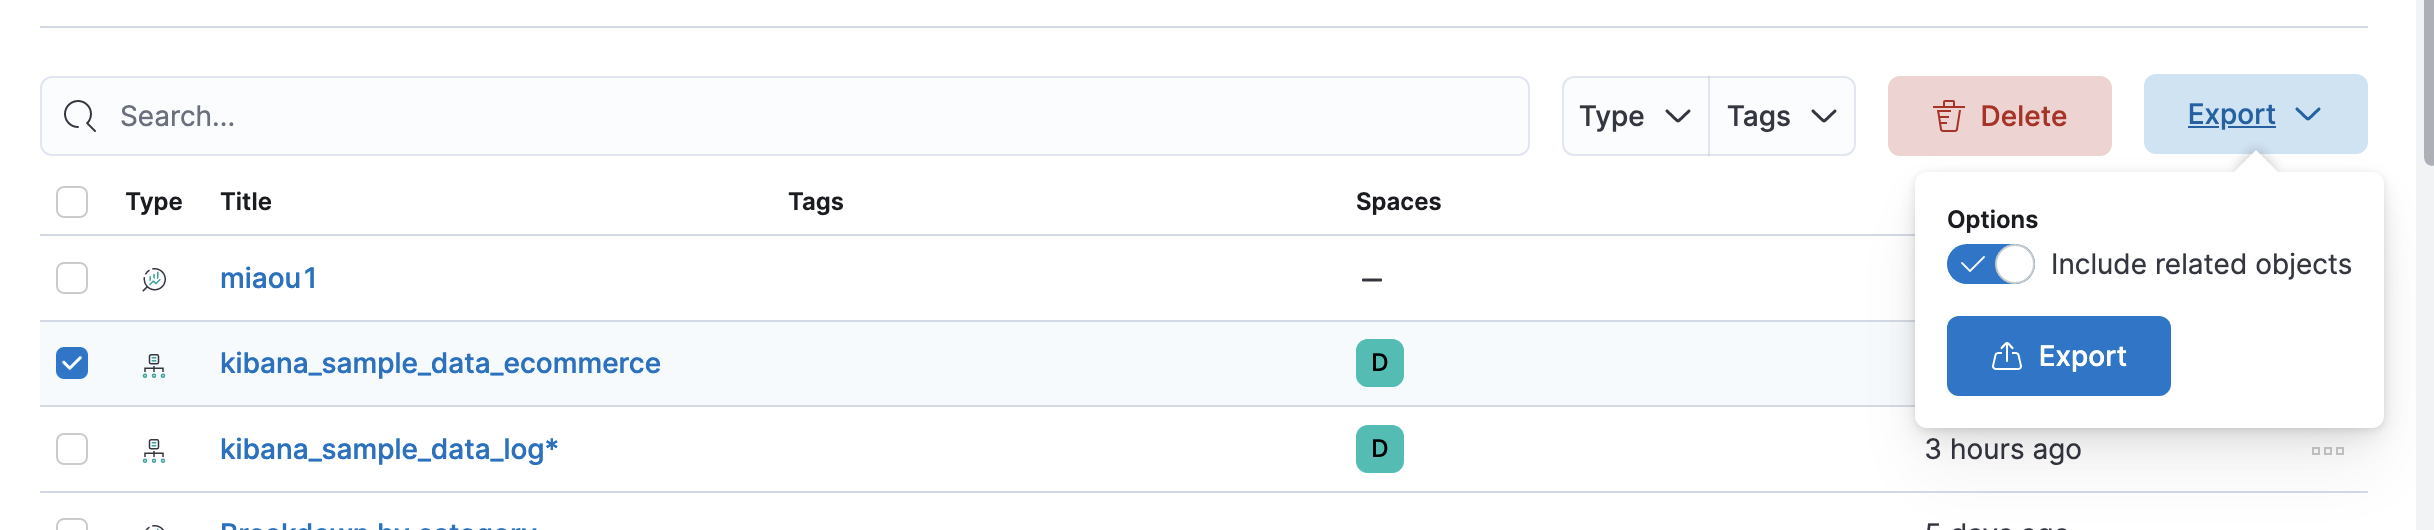
Task: Click the kibana_sample_data_log* index pattern icon
Action: coord(154,450)
